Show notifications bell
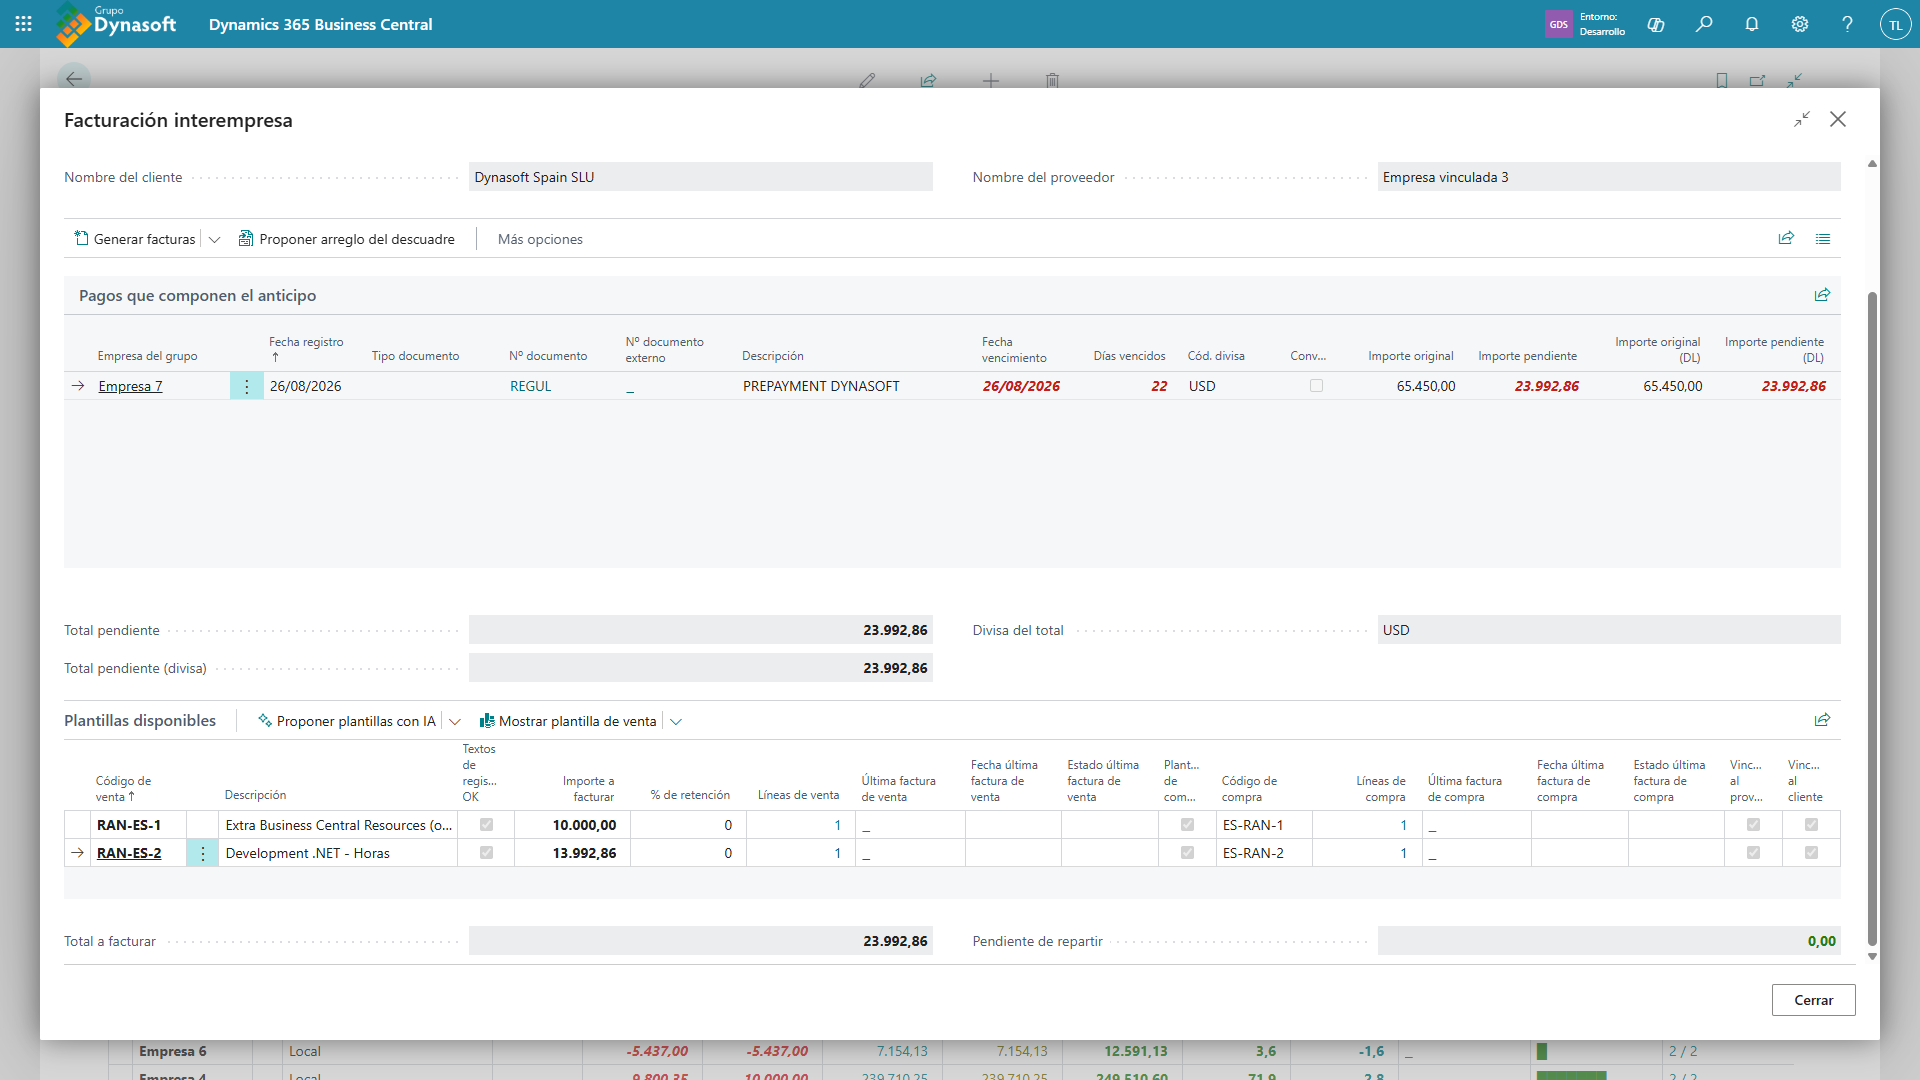The width and height of the screenshot is (1920, 1080). coord(1752,24)
